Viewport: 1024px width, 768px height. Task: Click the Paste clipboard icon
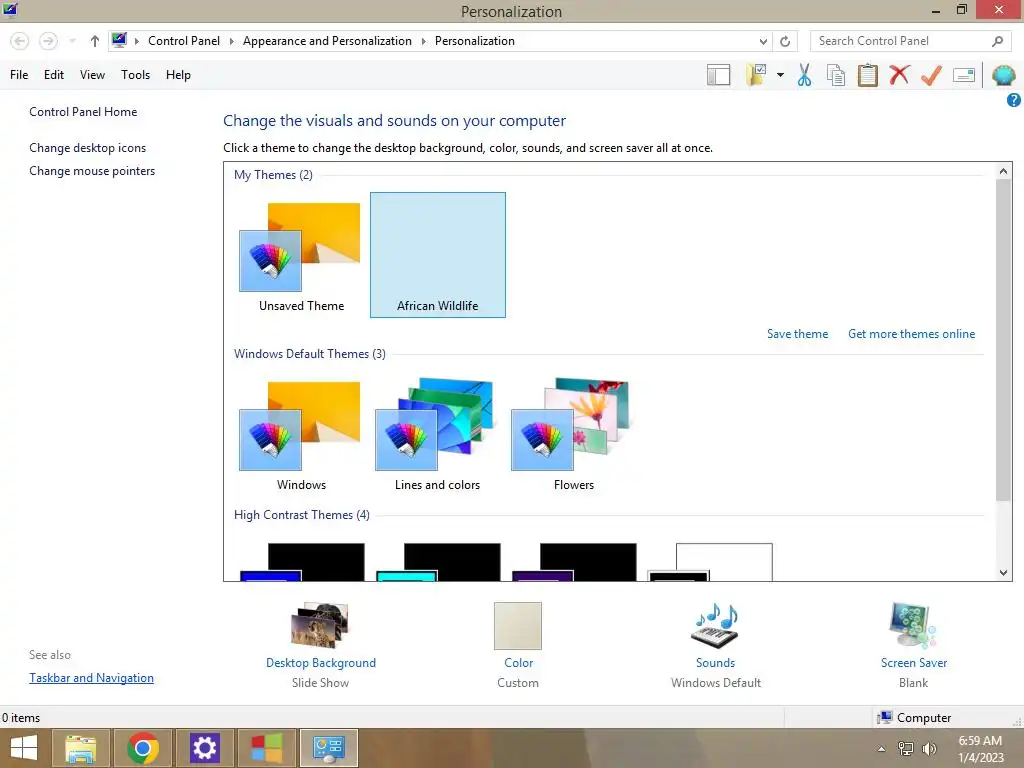point(867,75)
